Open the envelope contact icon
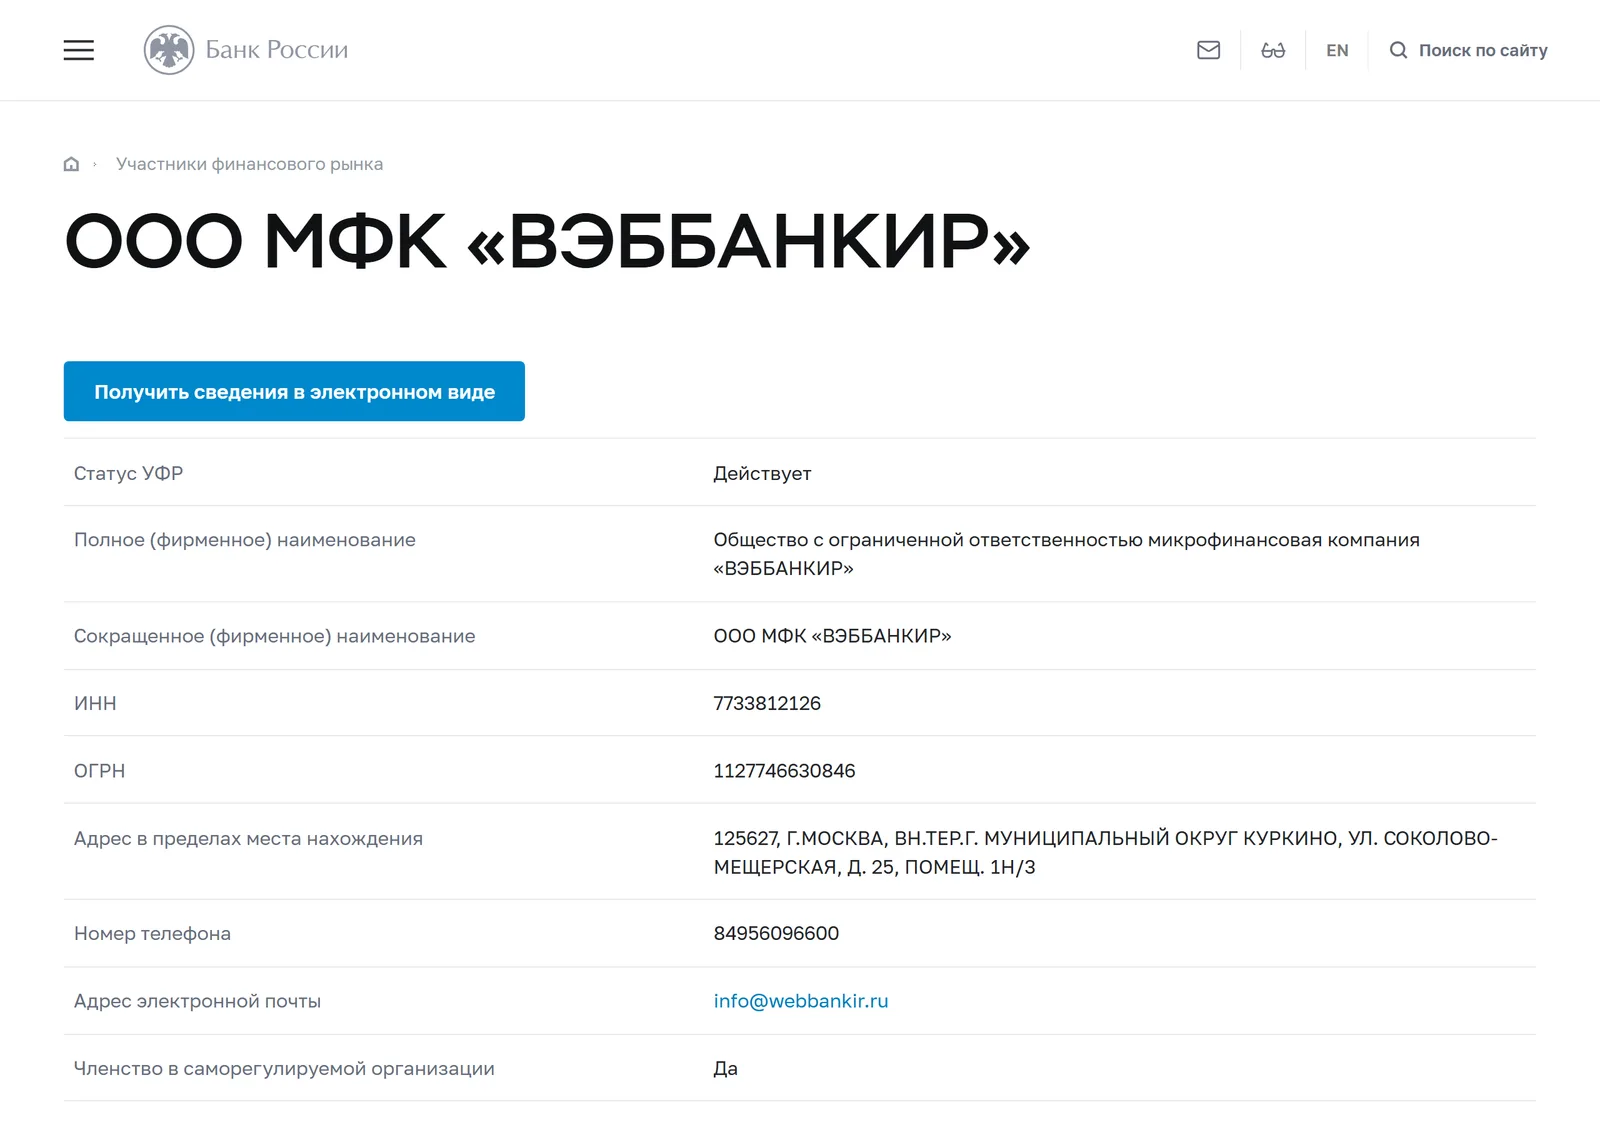The image size is (1600, 1125). pyautogui.click(x=1208, y=50)
